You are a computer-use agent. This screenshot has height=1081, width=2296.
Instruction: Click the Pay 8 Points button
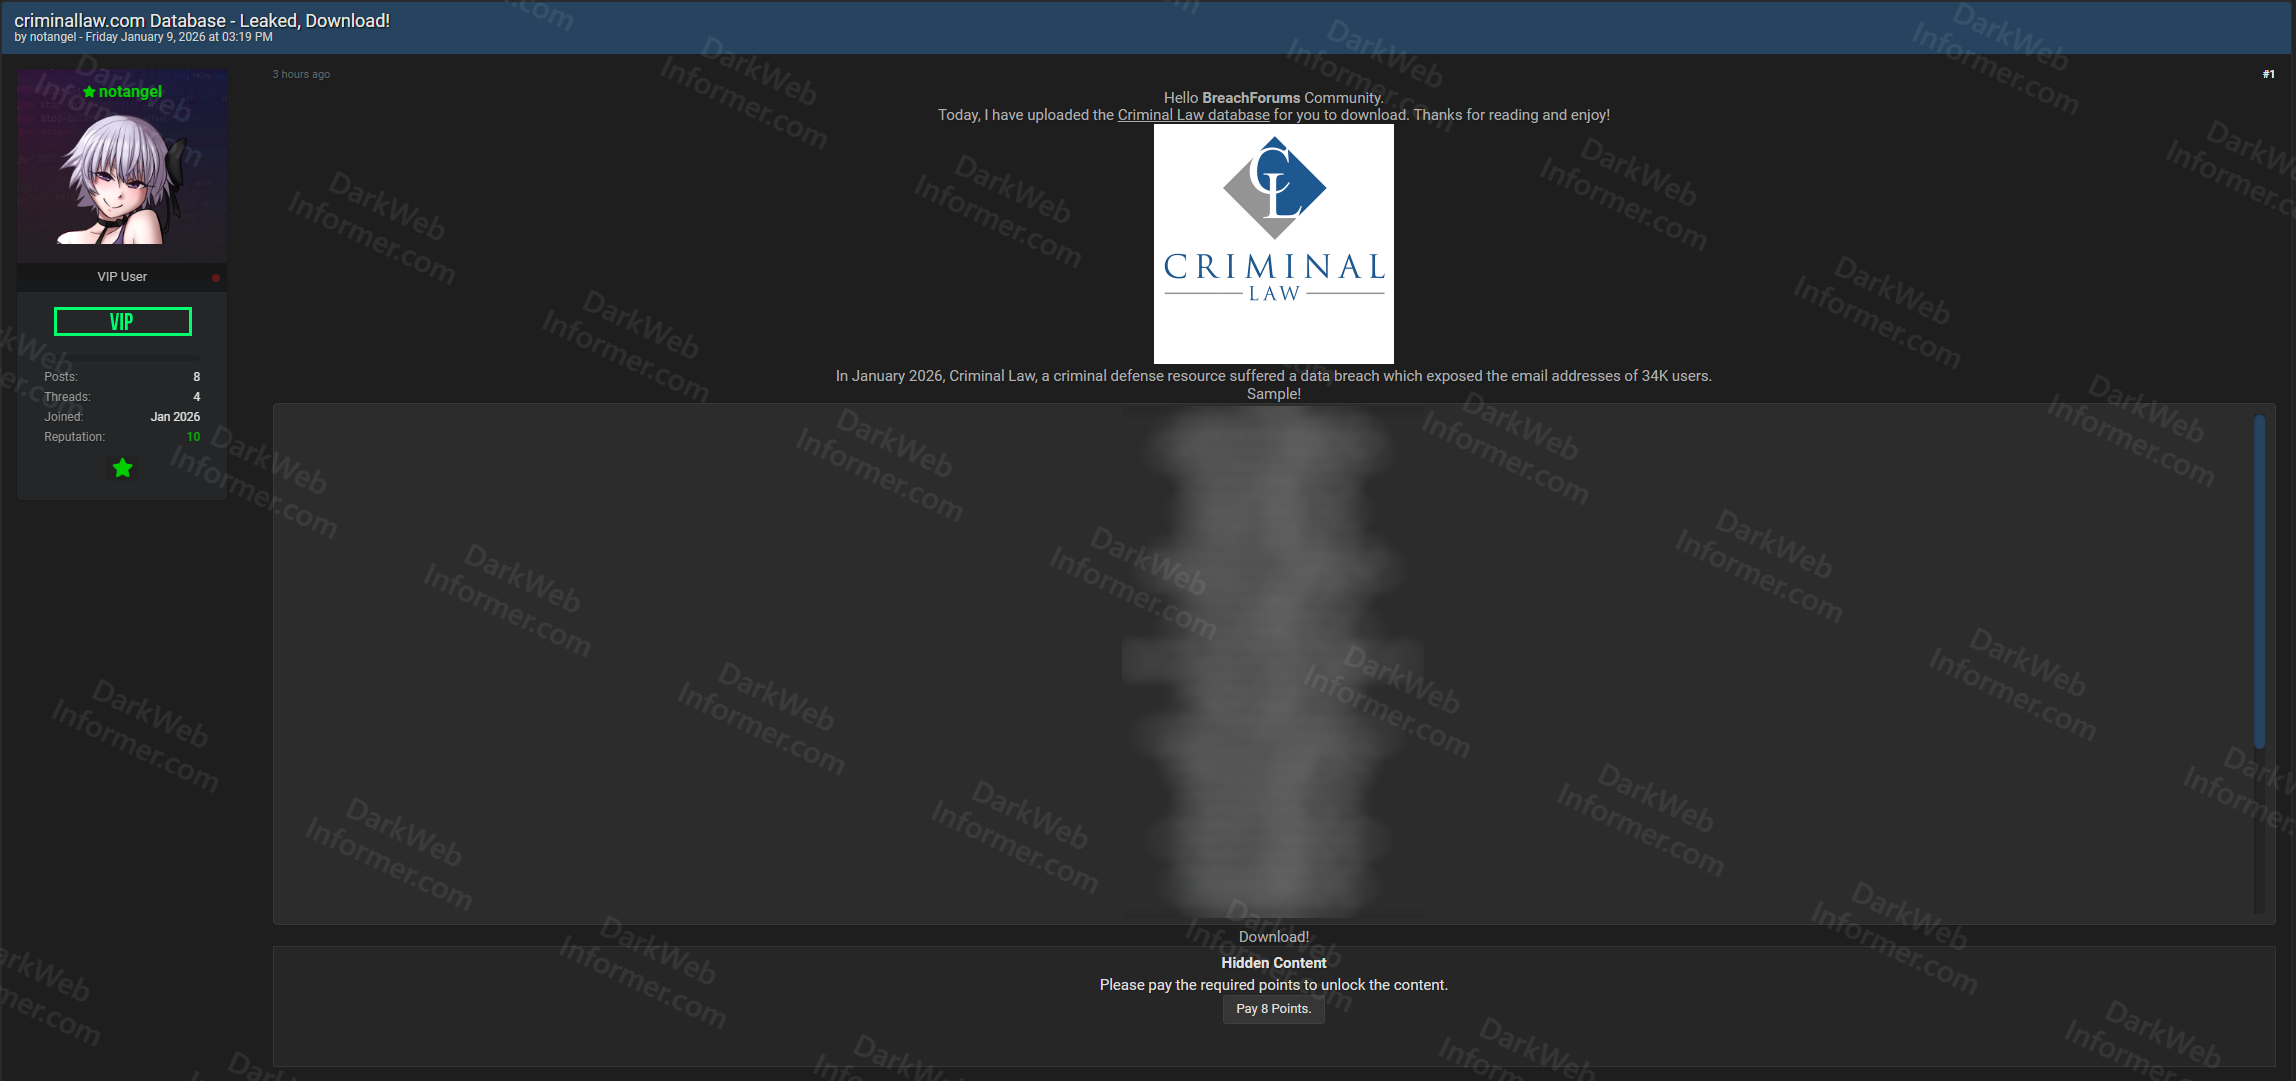coord(1273,1009)
